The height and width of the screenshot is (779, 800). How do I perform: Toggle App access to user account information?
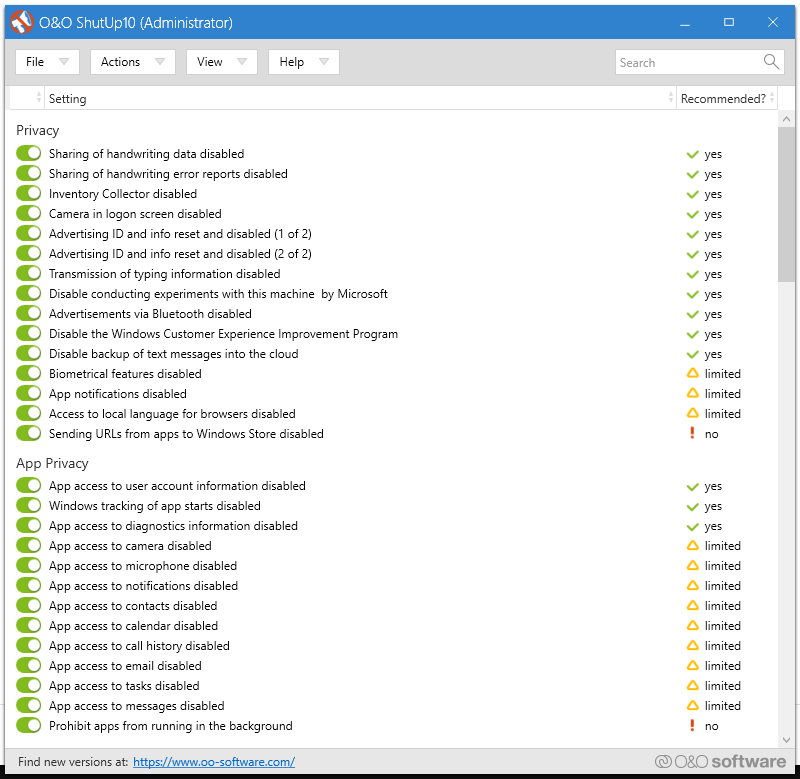pyautogui.click(x=29, y=485)
